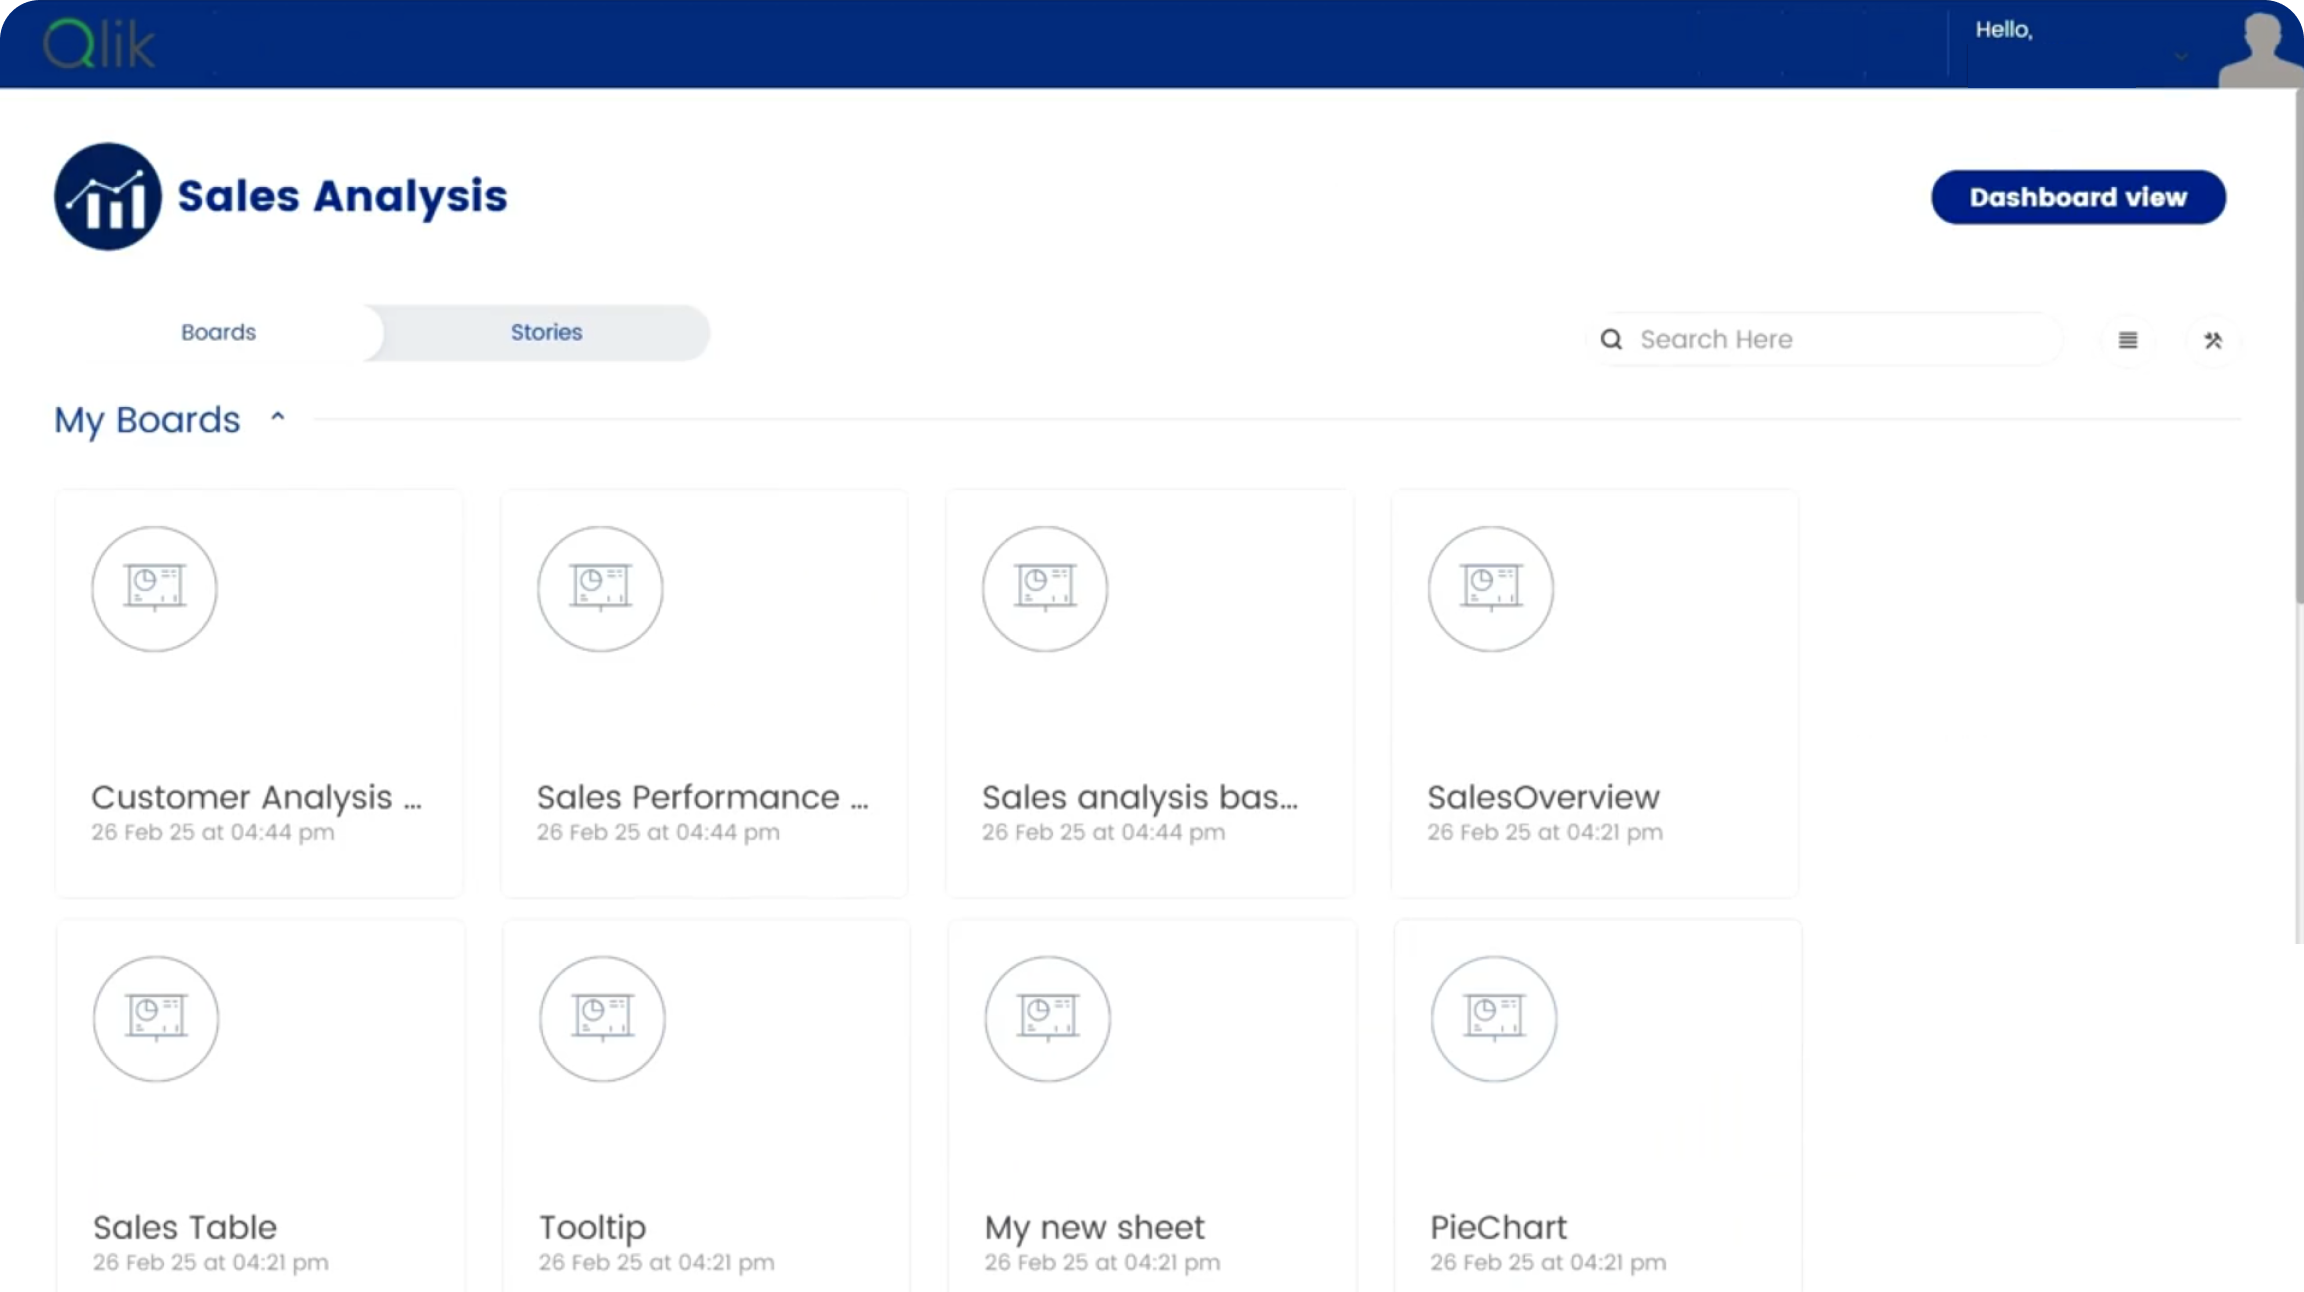Open the Sales Performance board icon

click(x=600, y=589)
